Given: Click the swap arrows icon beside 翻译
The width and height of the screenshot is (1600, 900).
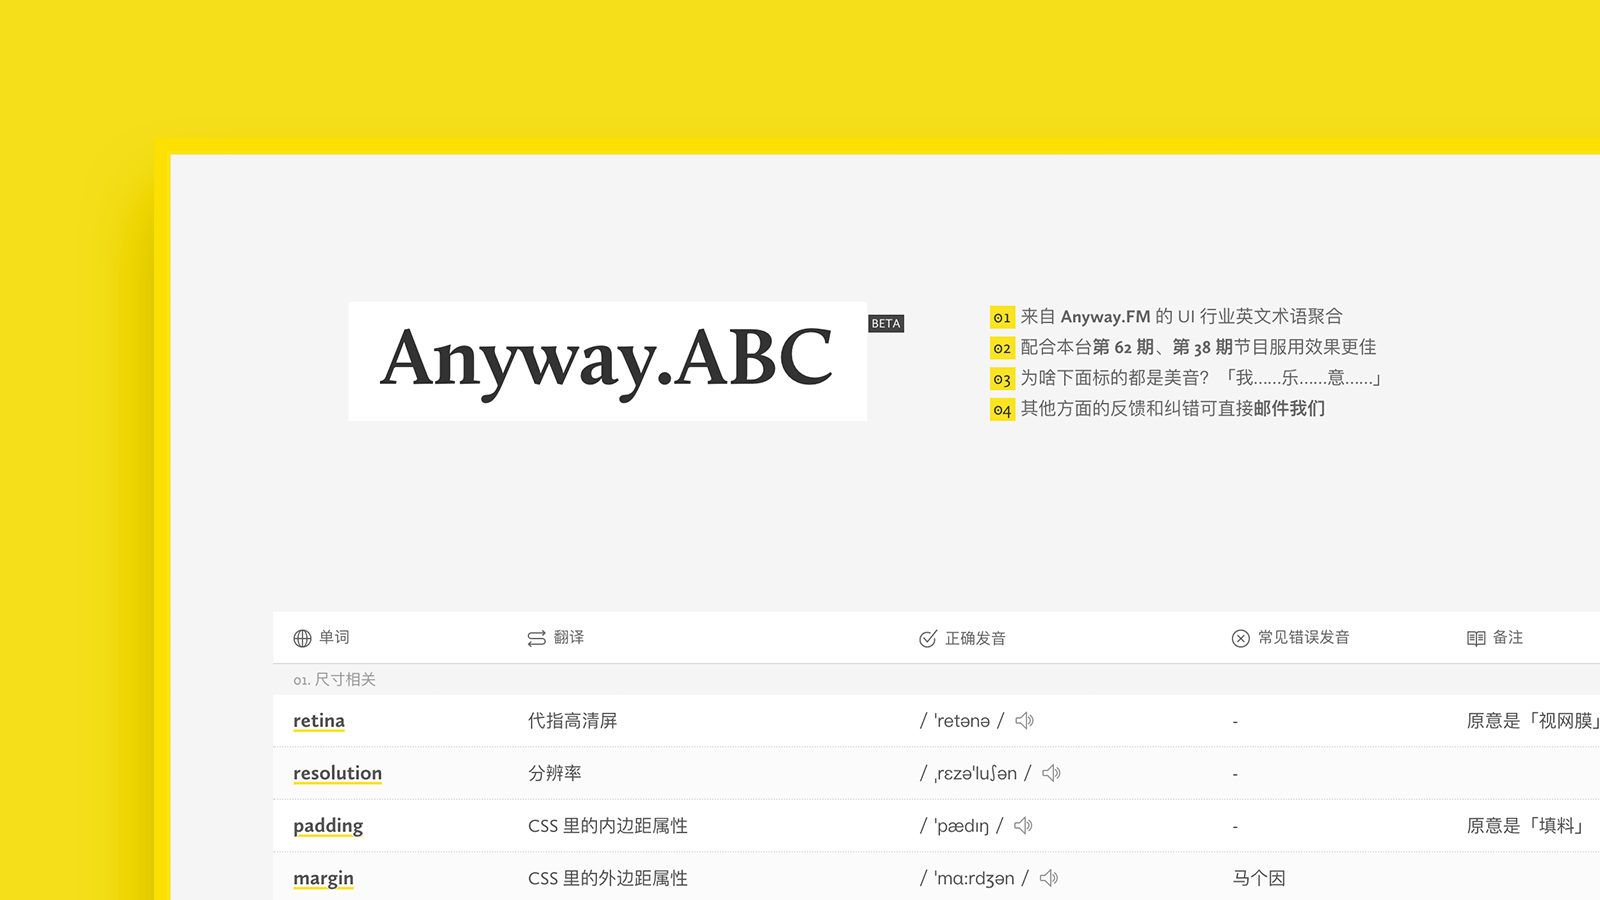Looking at the screenshot, I should point(537,638).
